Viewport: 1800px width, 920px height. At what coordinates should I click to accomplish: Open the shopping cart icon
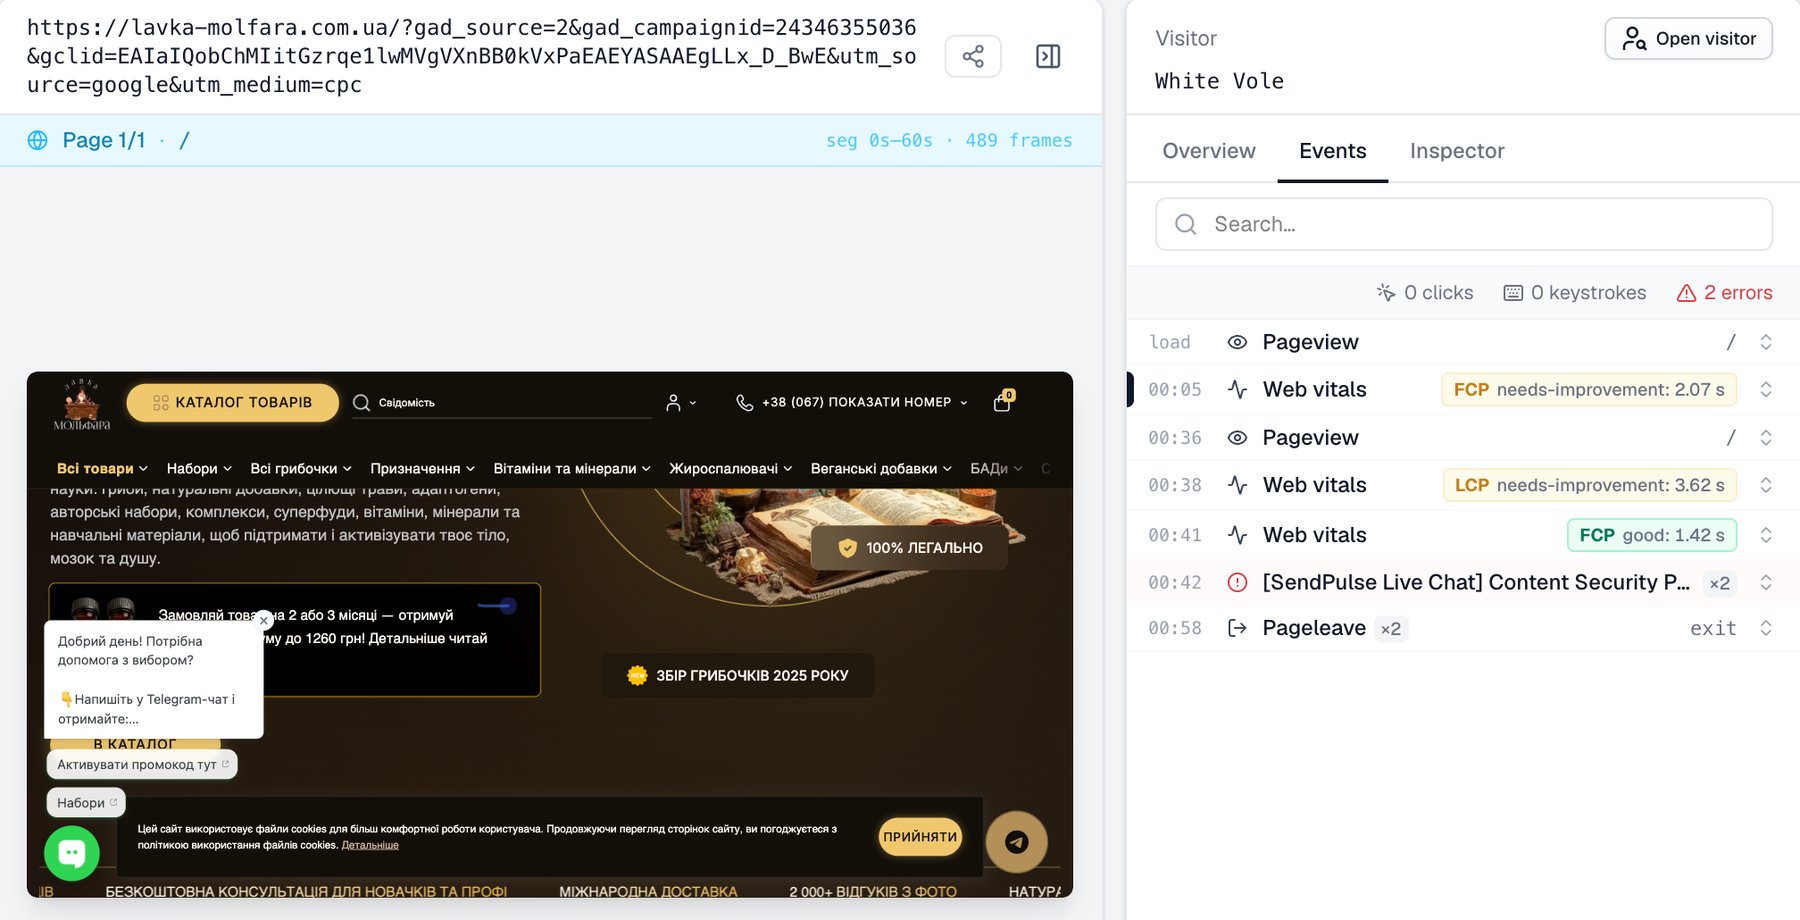(x=1003, y=401)
